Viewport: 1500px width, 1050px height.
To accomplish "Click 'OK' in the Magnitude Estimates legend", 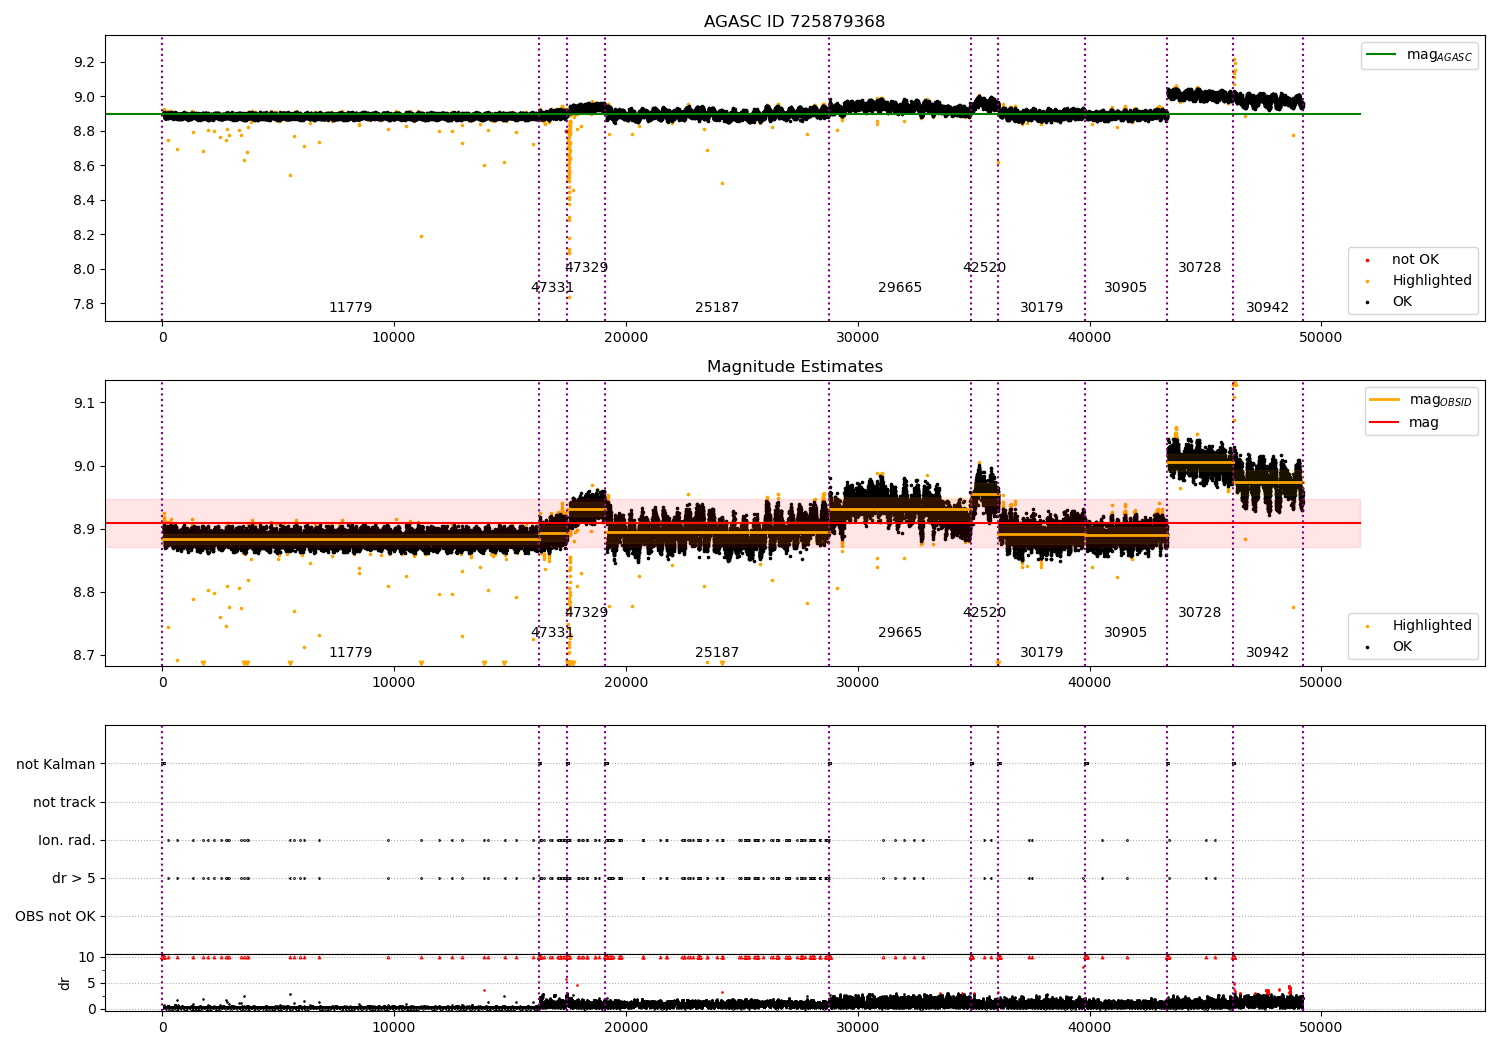I will [x=1402, y=647].
